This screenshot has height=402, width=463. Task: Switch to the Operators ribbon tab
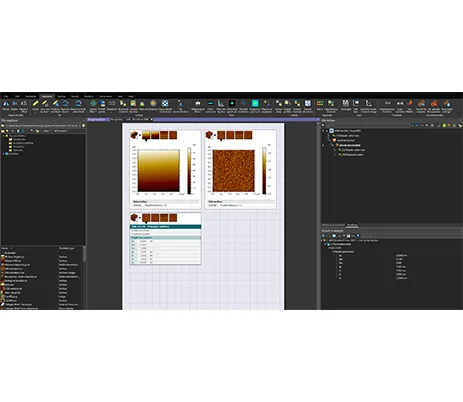point(47,96)
